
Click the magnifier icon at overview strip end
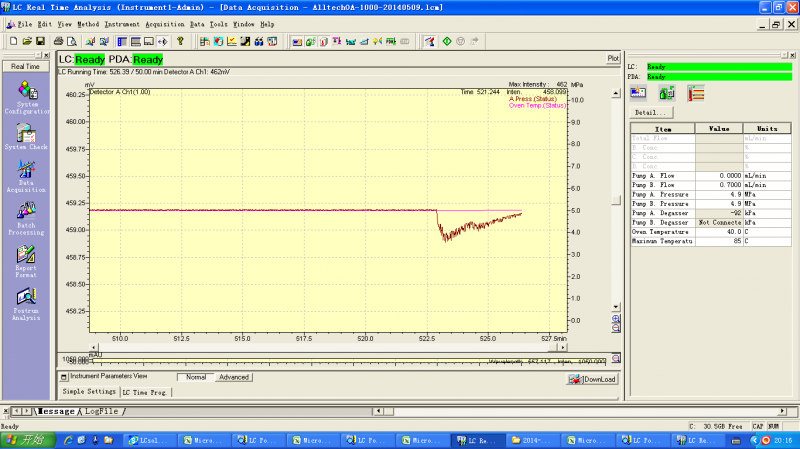tap(616, 359)
